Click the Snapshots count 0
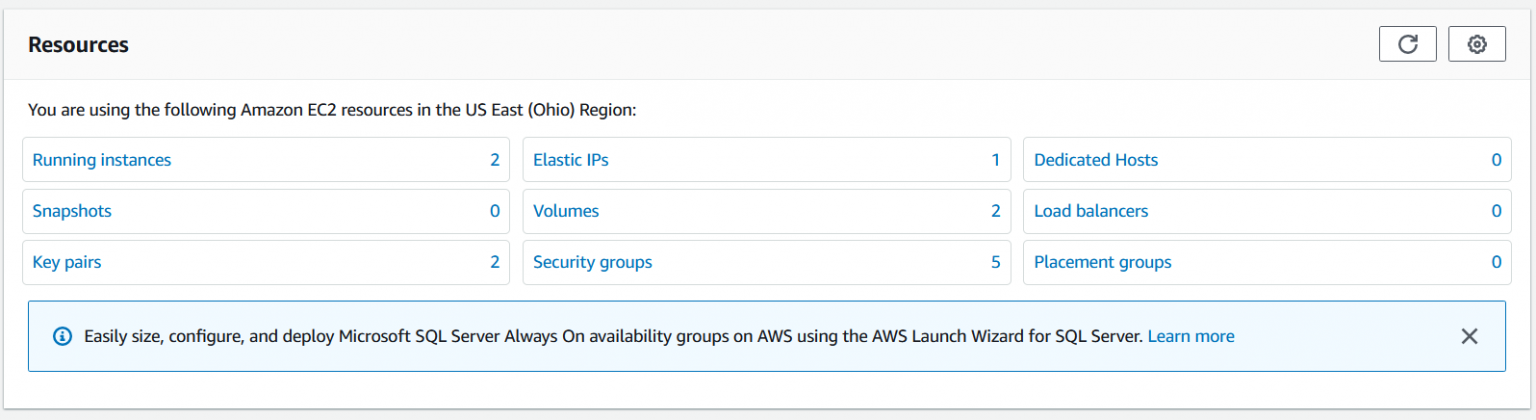The image size is (1536, 420). (x=495, y=211)
